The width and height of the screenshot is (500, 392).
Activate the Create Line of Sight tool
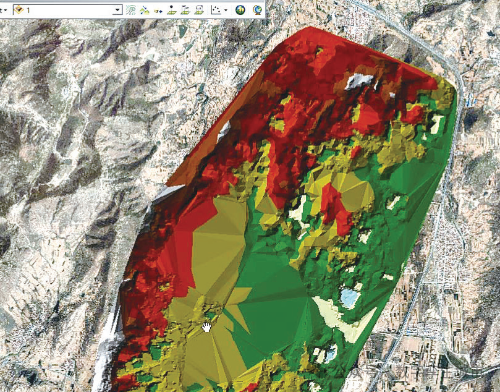158,10
